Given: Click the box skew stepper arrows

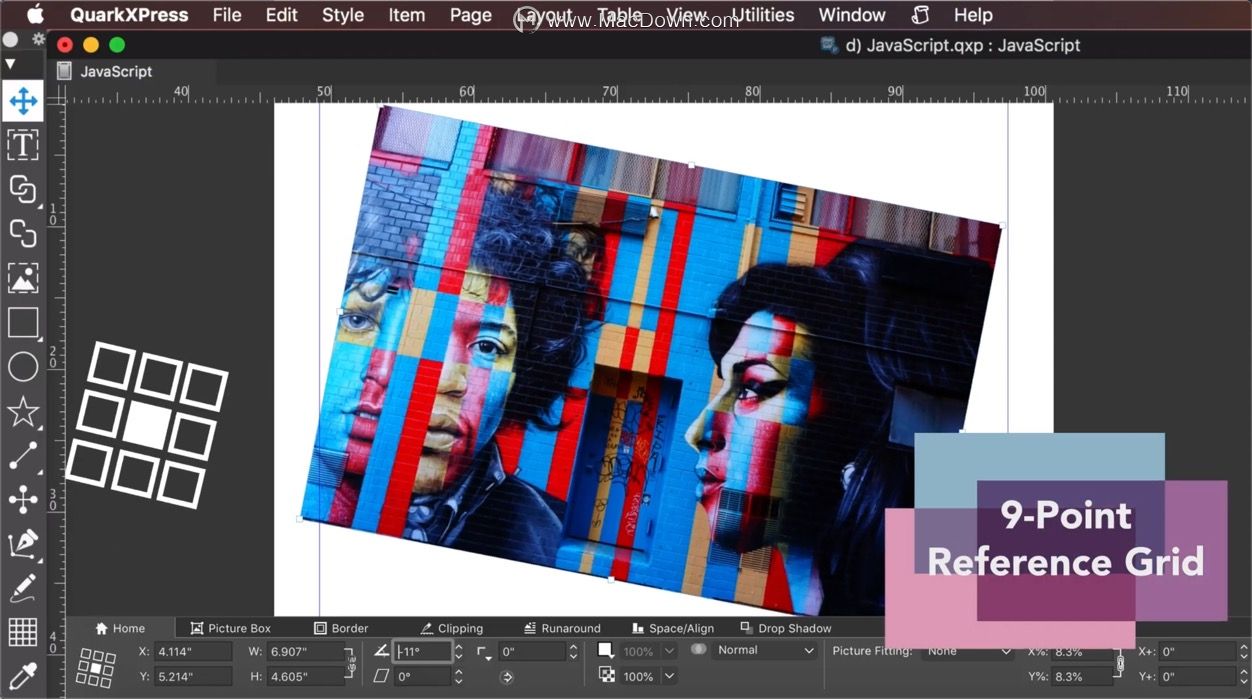Looking at the screenshot, I should tap(459, 677).
